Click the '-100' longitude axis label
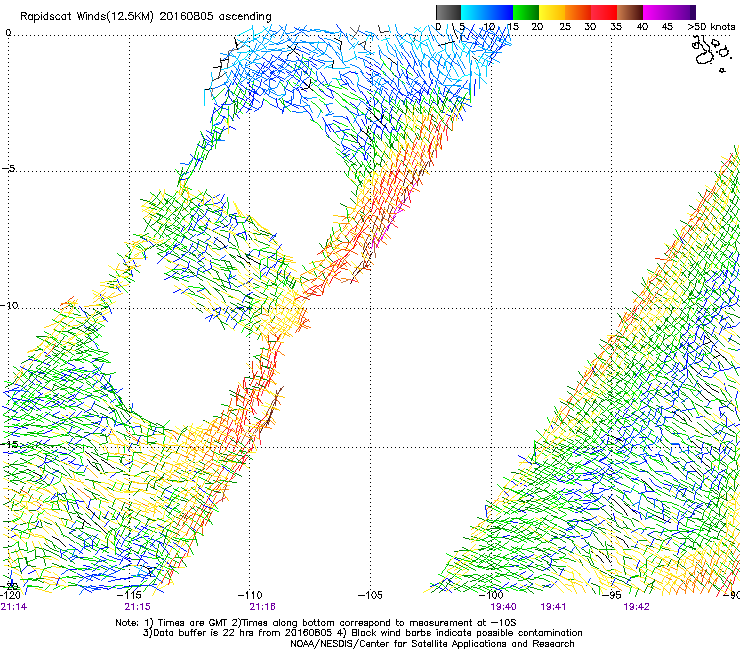The image size is (740, 650). [x=491, y=595]
